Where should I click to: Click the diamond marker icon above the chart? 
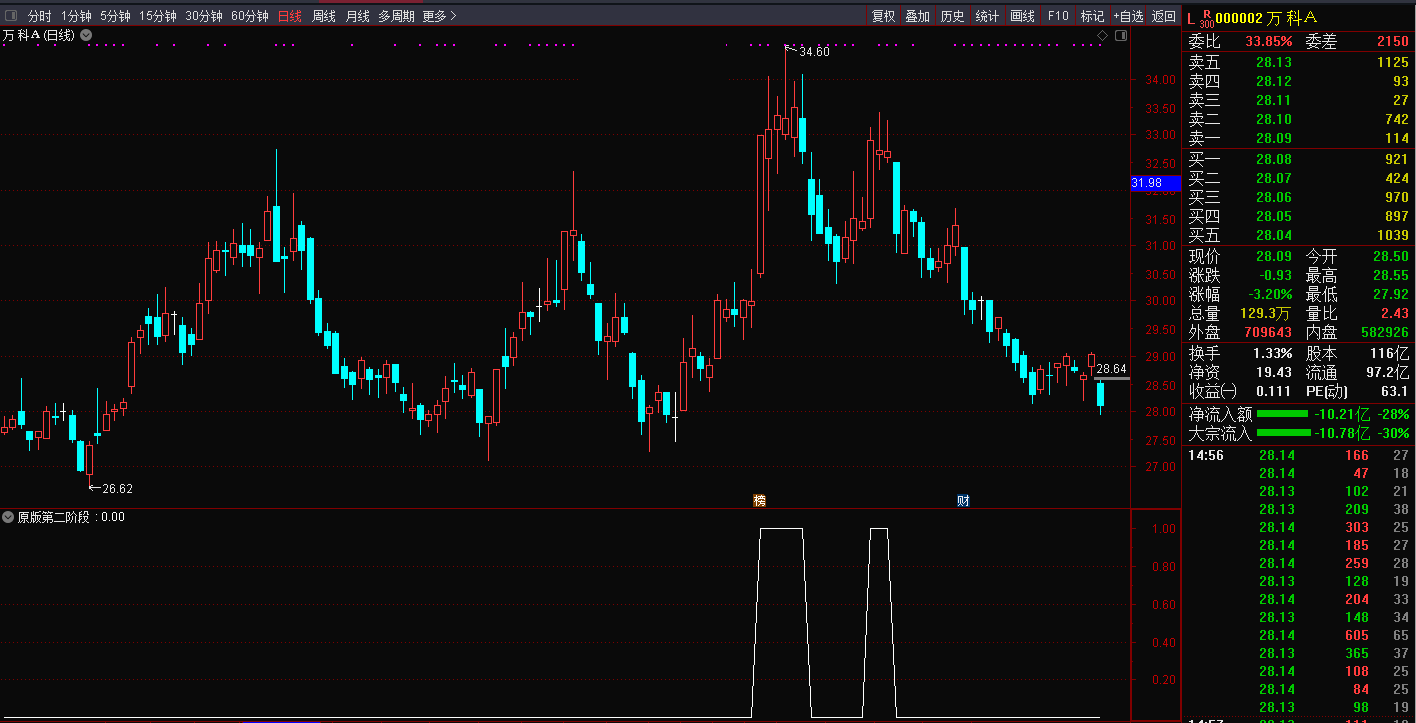1102,35
